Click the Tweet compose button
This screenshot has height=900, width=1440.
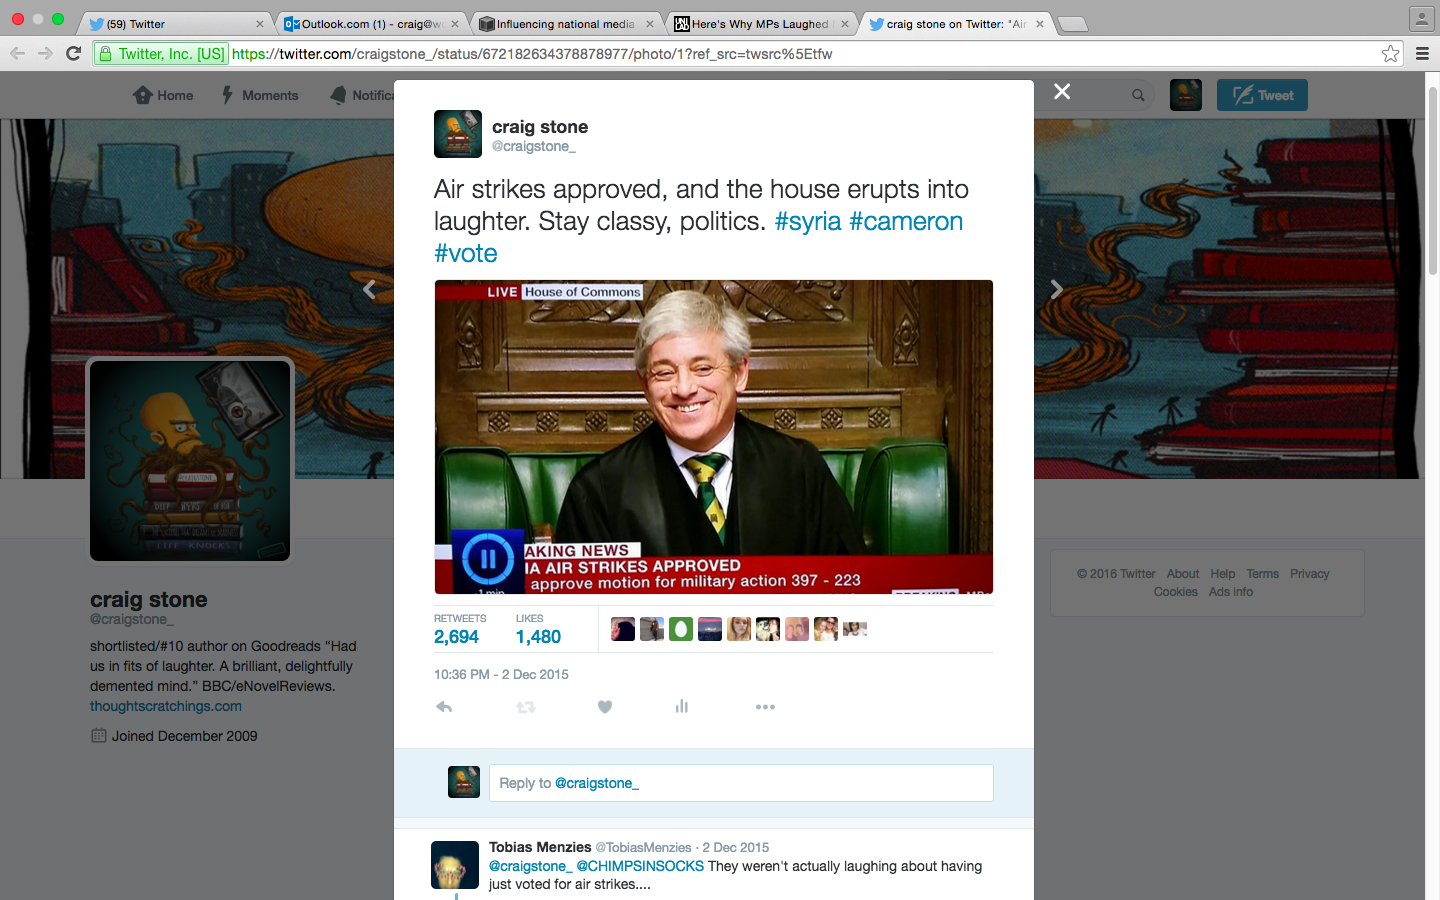1262,95
